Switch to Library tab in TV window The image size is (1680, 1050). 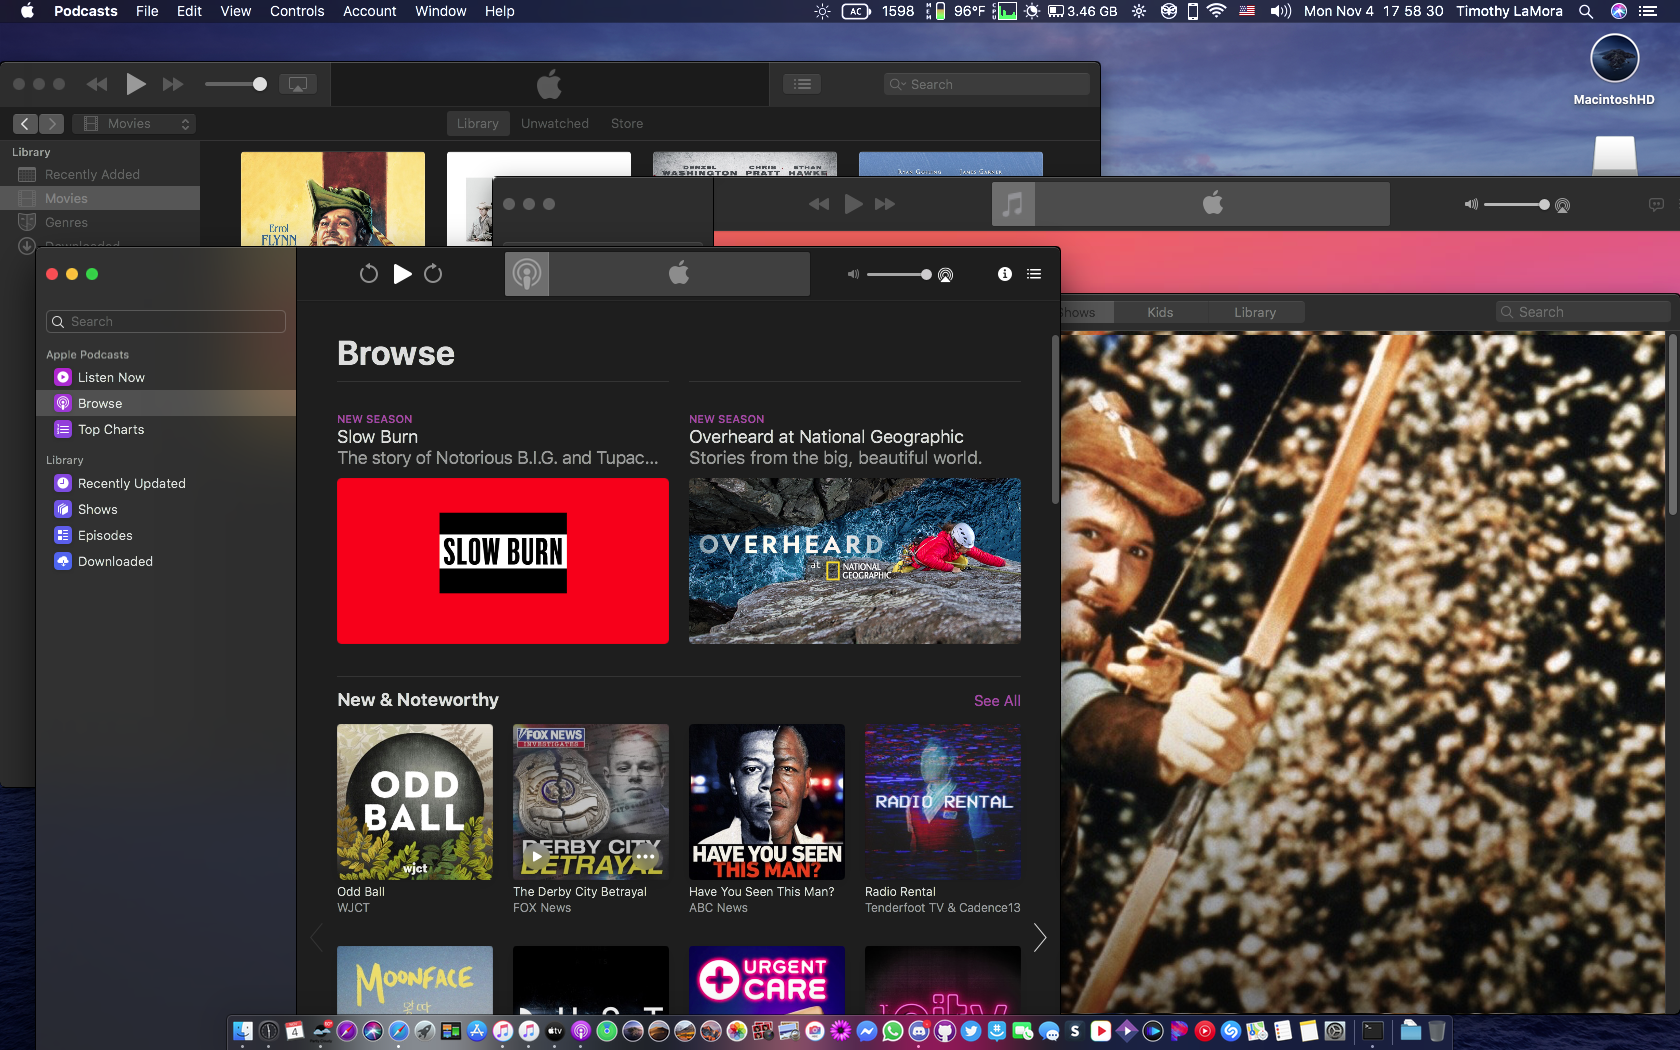pos(1255,312)
